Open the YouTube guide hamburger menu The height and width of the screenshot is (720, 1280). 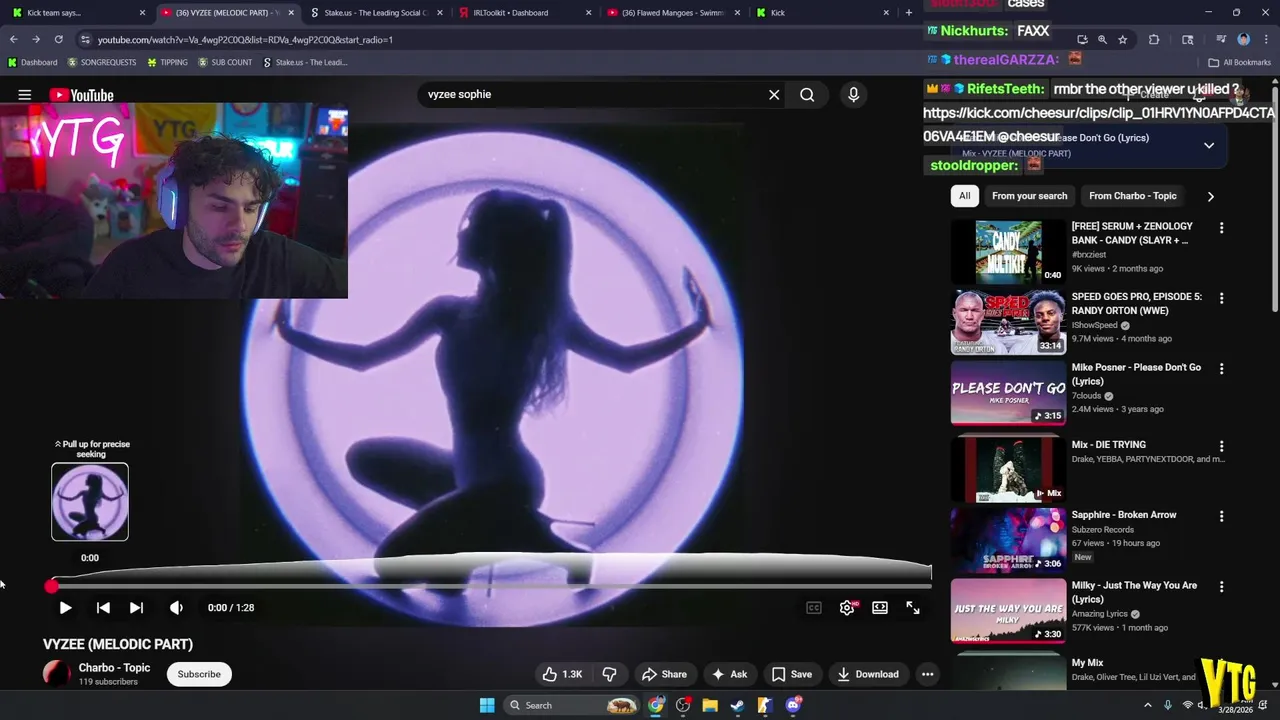[25, 95]
